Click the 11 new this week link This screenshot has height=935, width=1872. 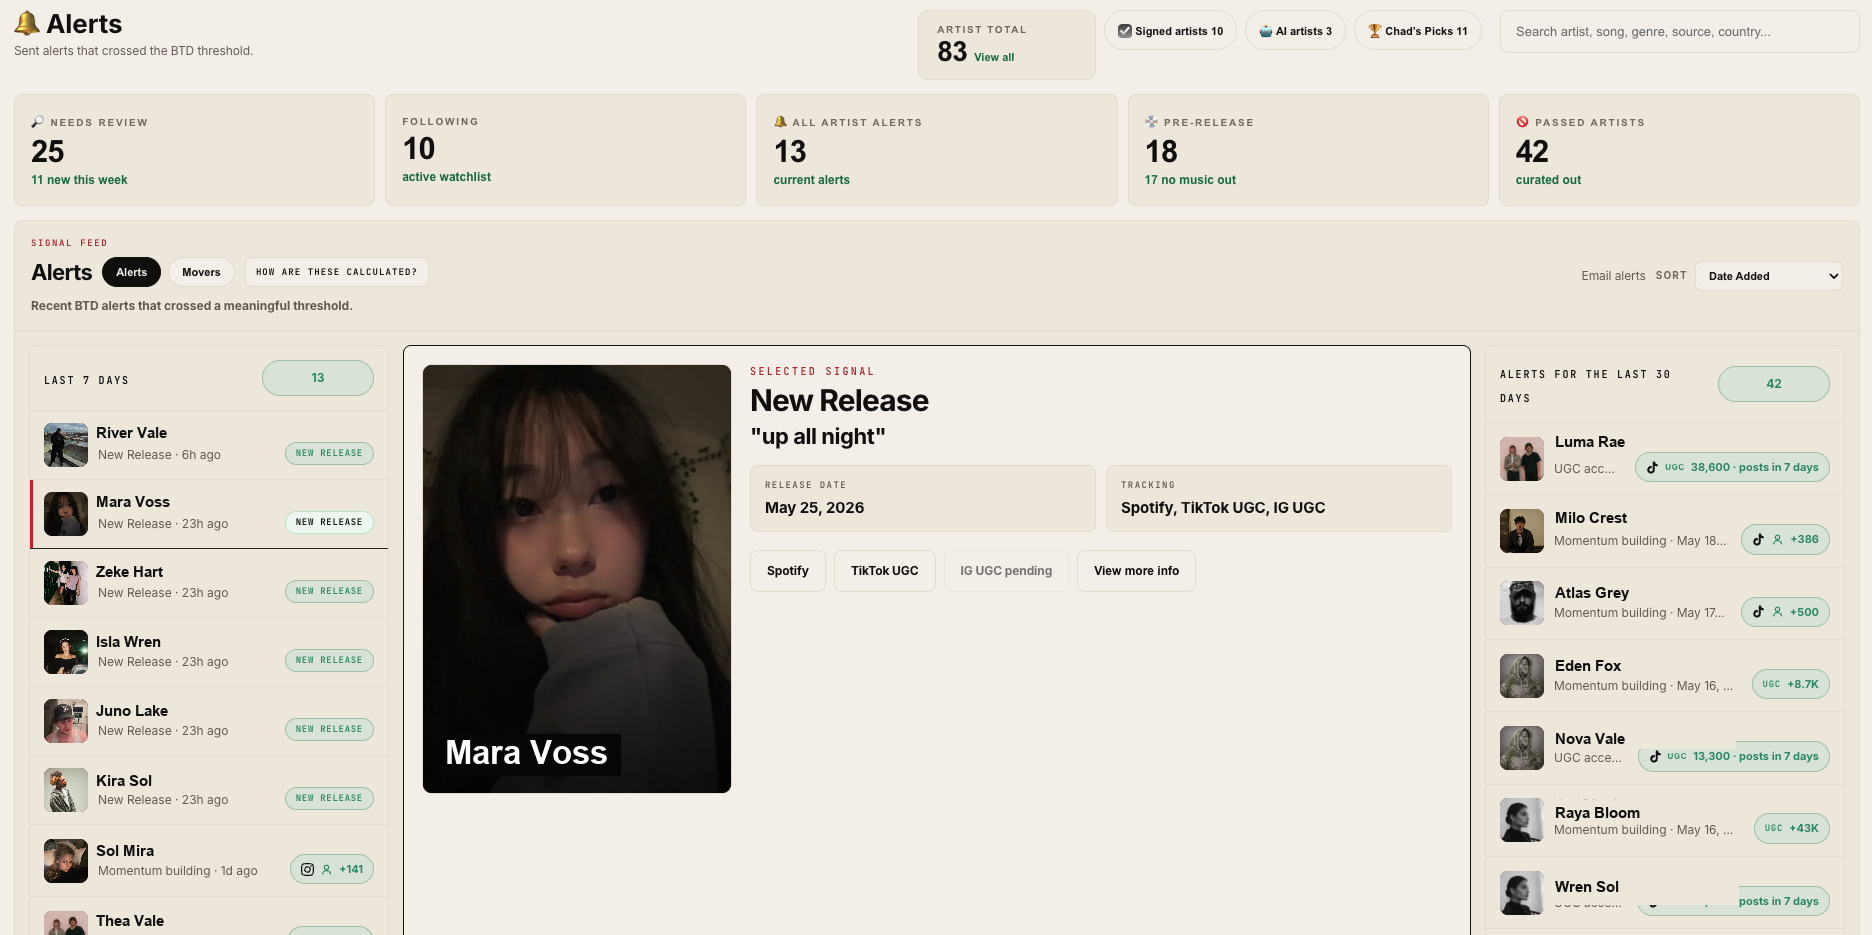79,180
